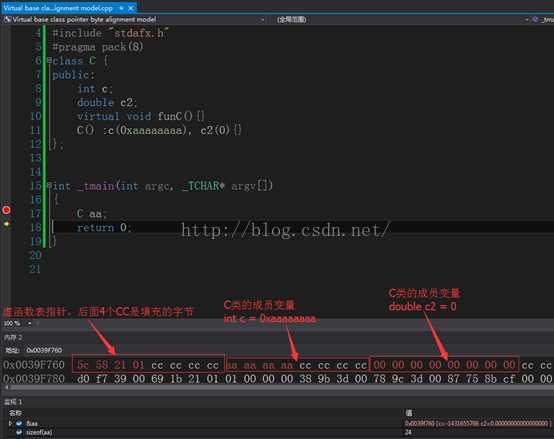Click the sizeof(aa) value 24
The height and width of the screenshot is (439, 554).
click(408, 432)
